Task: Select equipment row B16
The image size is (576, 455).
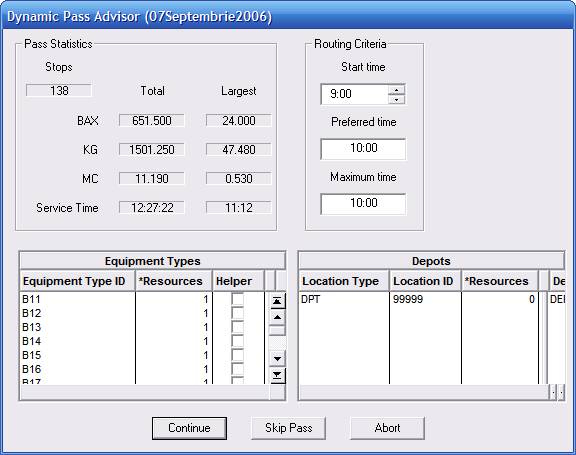Action: (142, 369)
